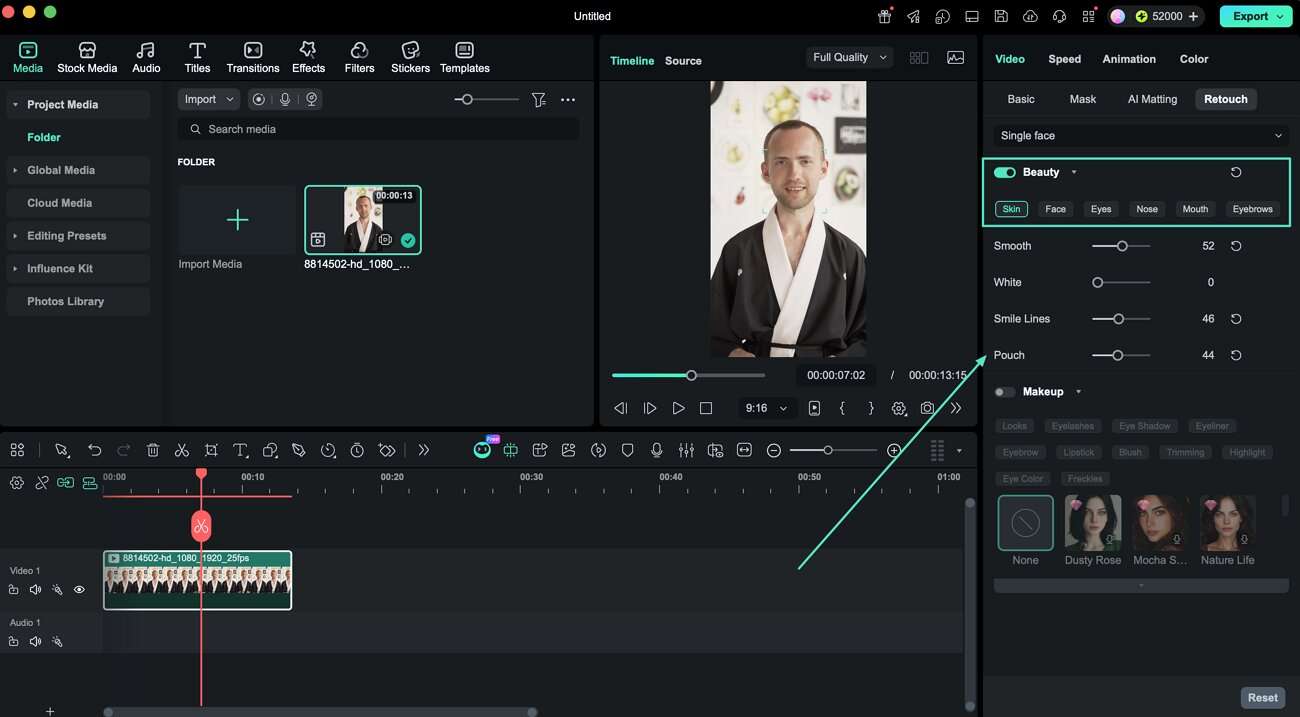
Task: Open the Templates tab
Action: coord(465,58)
